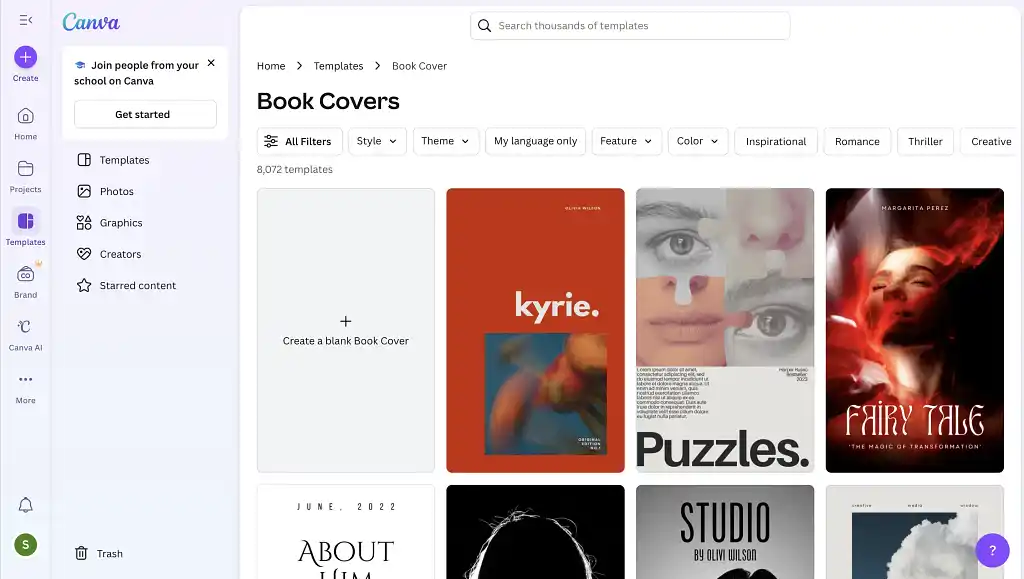This screenshot has height=579, width=1024.
Task: Click the template search field
Action: pos(630,26)
